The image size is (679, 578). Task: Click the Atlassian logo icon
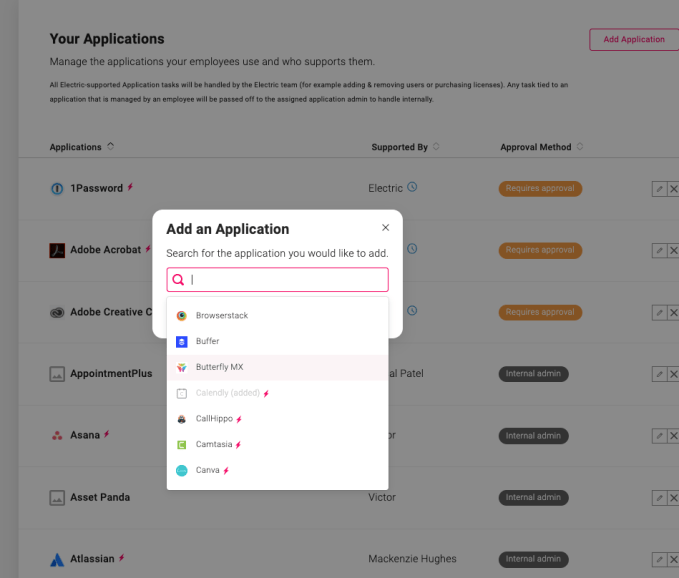(x=57, y=559)
